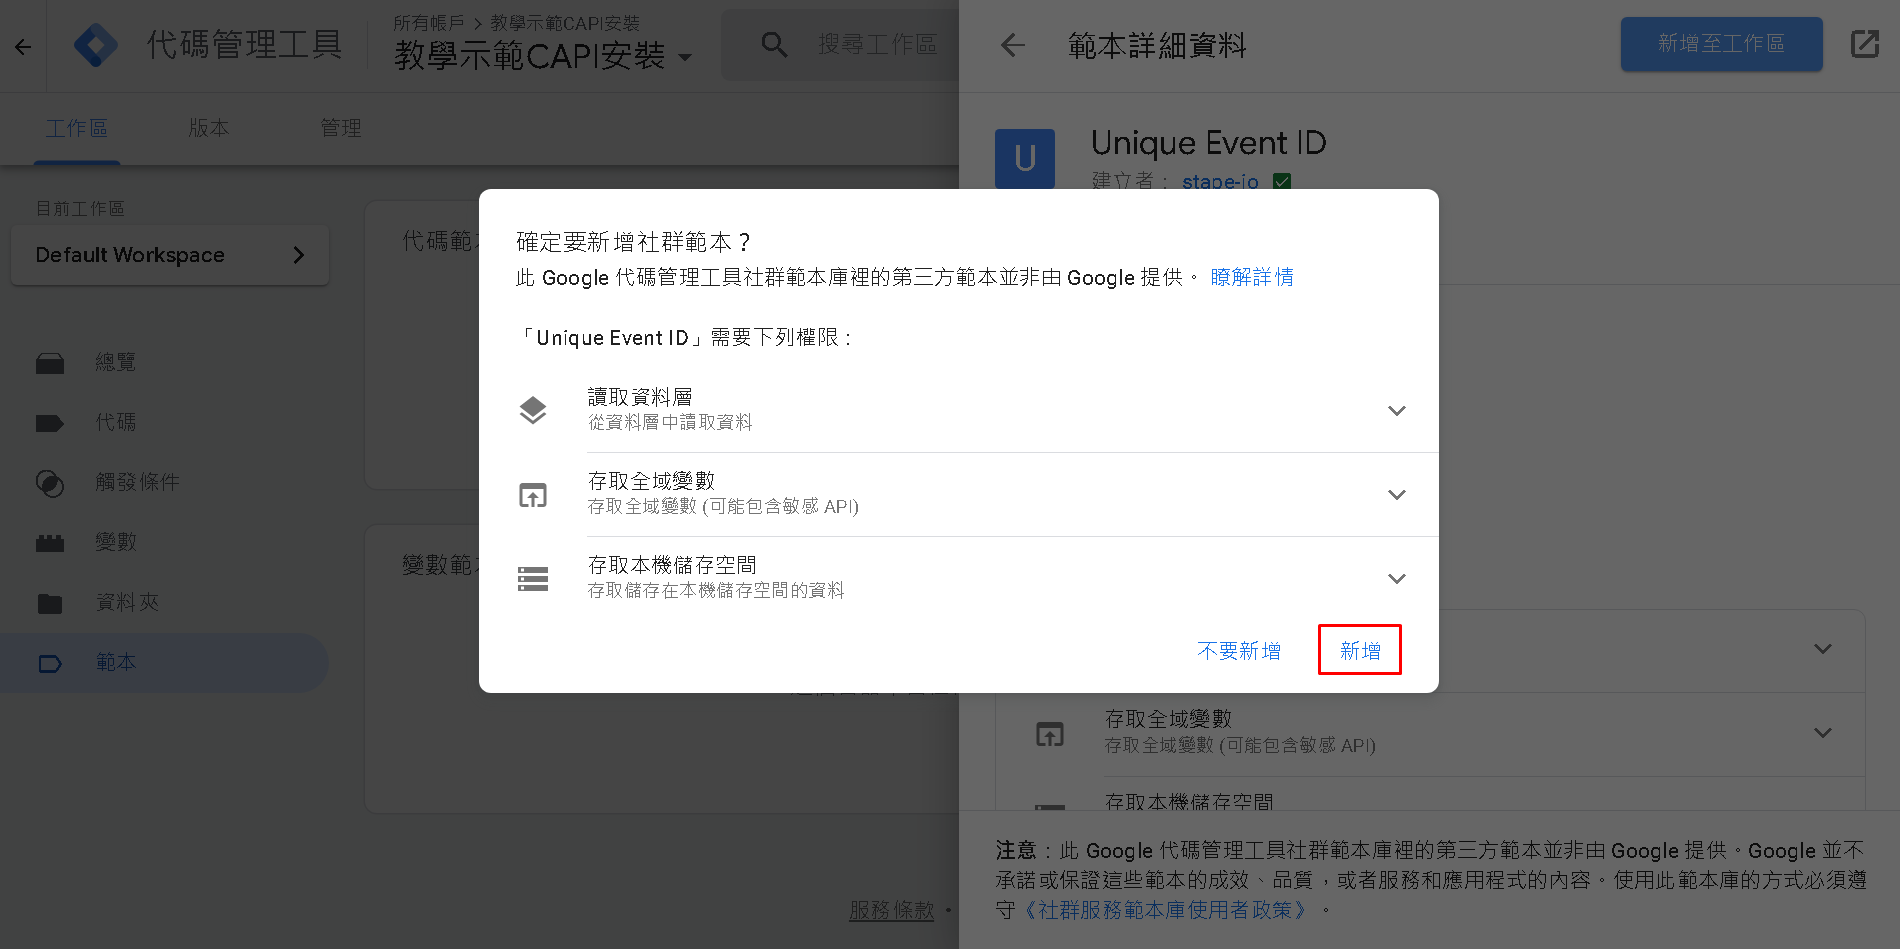1900x949 pixels.
Task: Select 總覽 in sidebar
Action: tap(115, 363)
